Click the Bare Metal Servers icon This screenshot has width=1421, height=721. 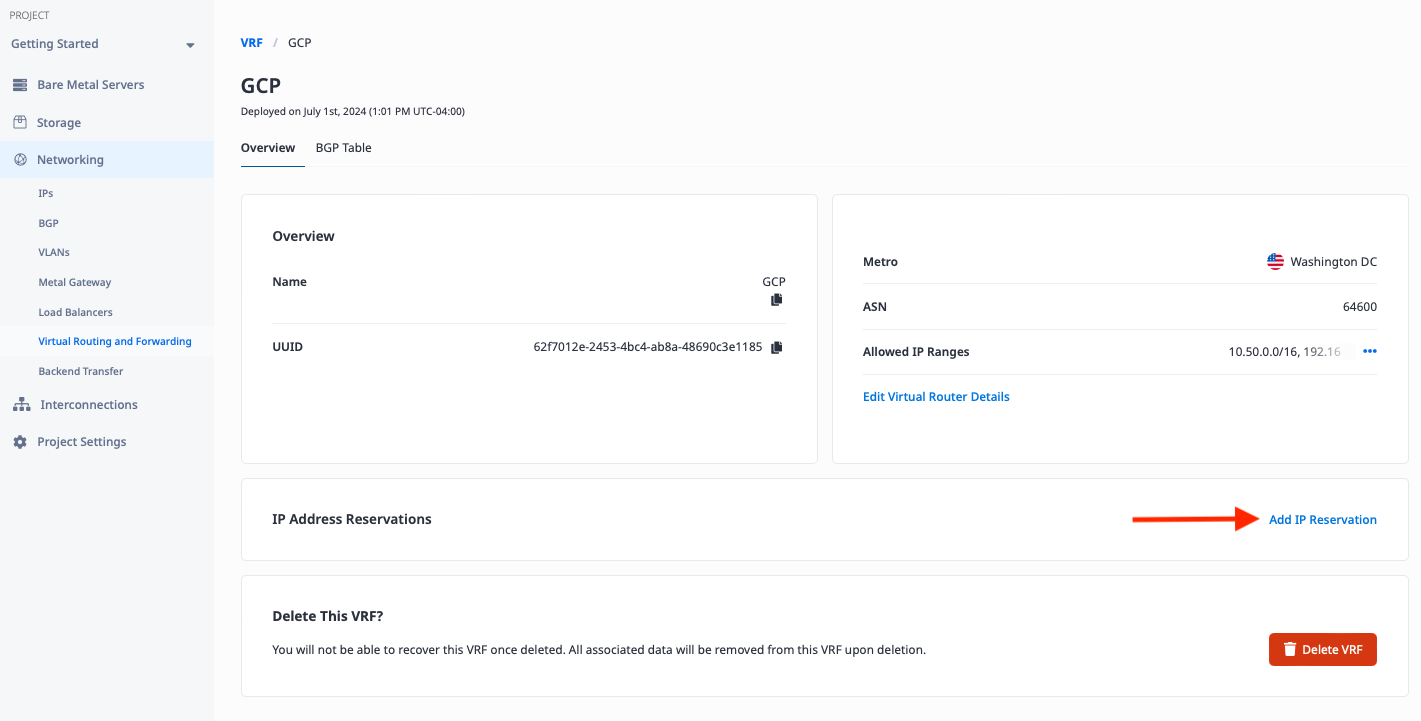coord(20,85)
